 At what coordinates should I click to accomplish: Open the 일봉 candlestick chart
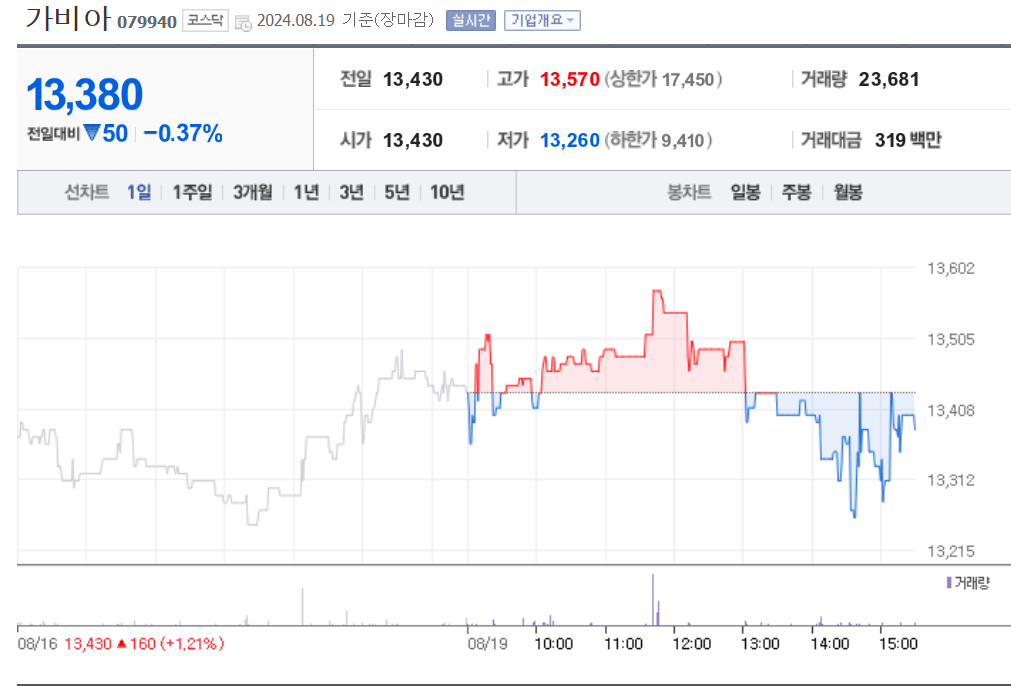(745, 192)
